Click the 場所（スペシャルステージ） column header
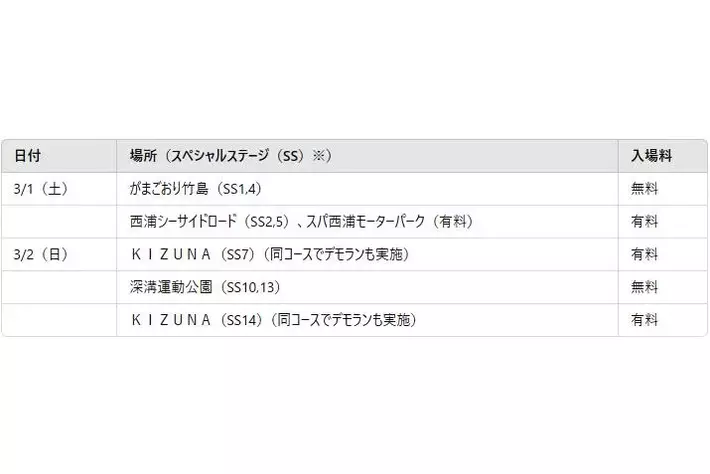The width and height of the screenshot is (710, 474). coord(230,156)
